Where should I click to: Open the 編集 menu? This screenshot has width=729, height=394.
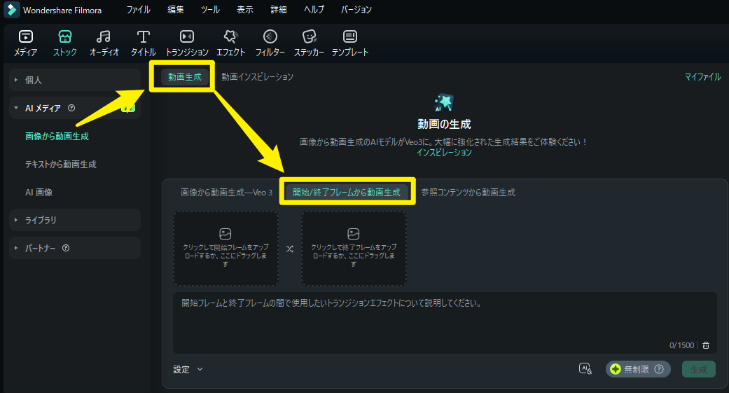176,9
